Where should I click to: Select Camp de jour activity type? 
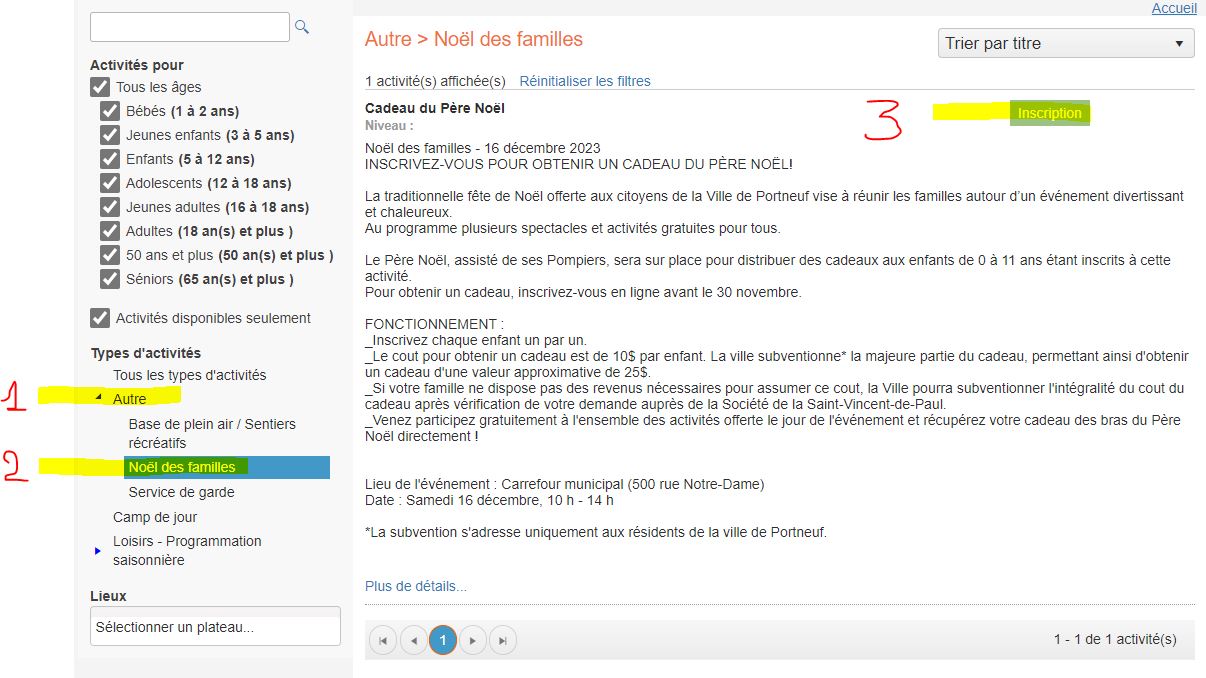pos(155,517)
